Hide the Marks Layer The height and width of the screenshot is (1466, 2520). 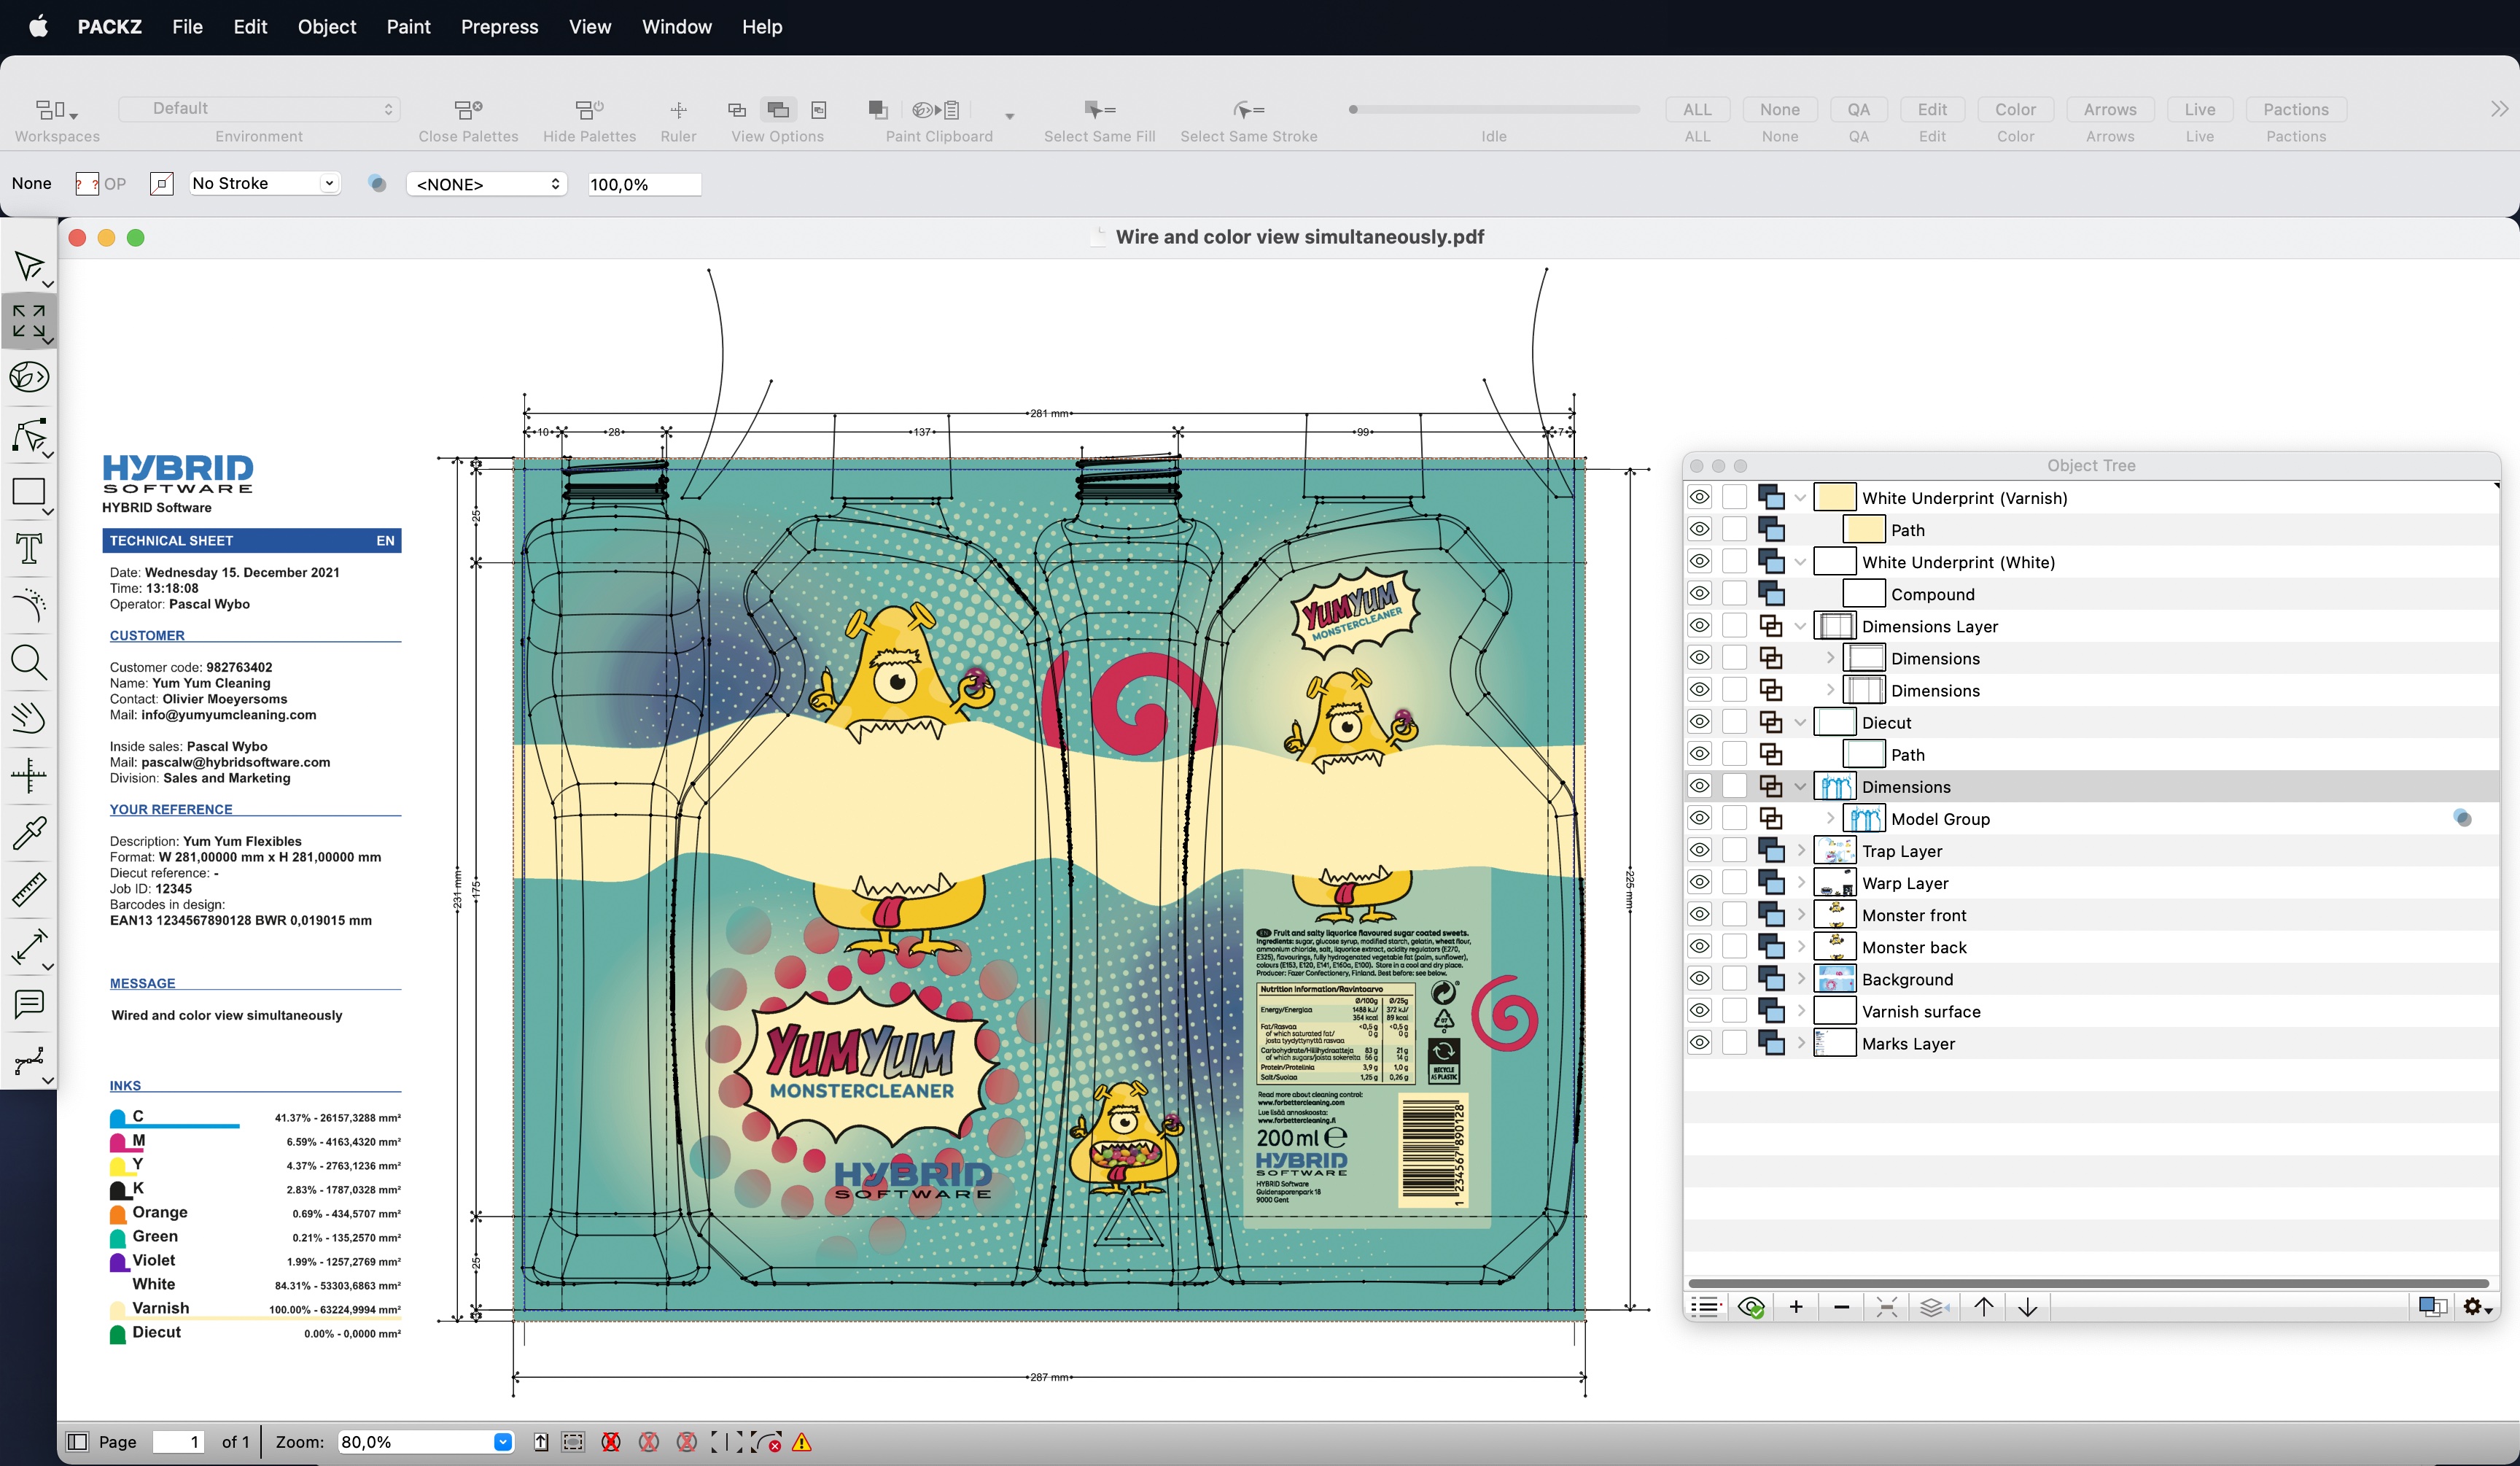(x=1699, y=1043)
